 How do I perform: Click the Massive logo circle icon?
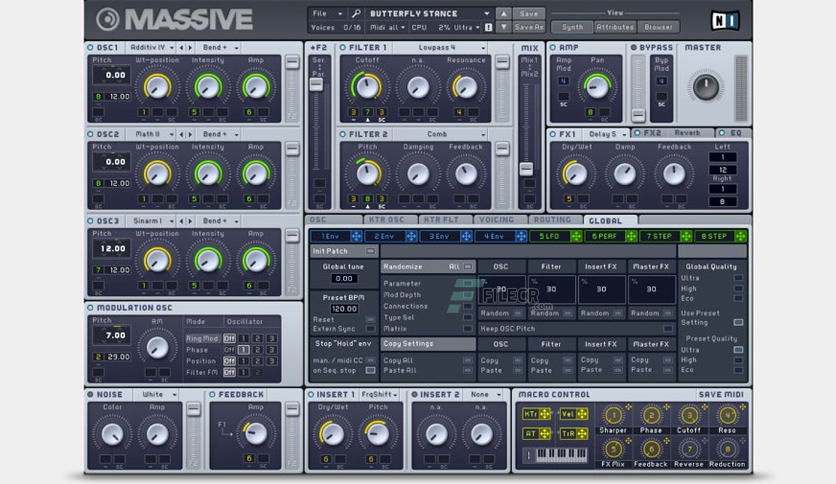click(x=108, y=20)
